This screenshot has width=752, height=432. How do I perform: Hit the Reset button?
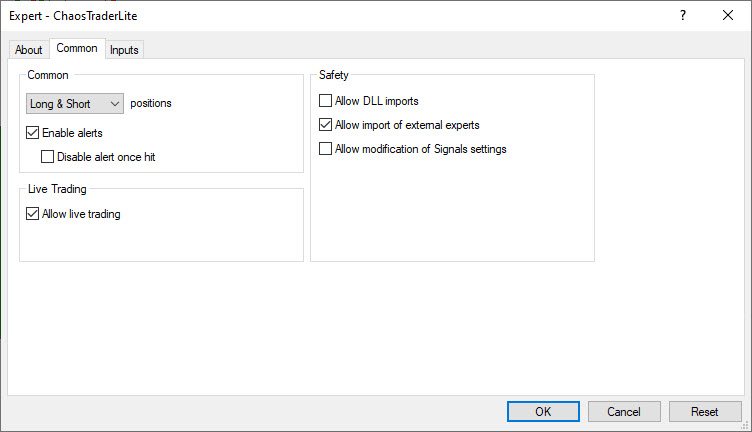pos(705,412)
